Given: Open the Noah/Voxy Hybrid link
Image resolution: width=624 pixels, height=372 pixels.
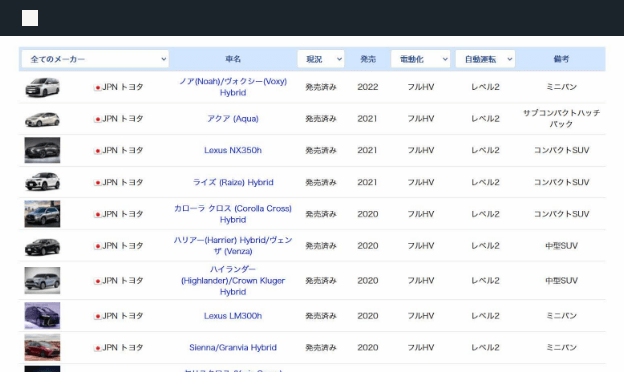Looking at the screenshot, I should coord(233,87).
